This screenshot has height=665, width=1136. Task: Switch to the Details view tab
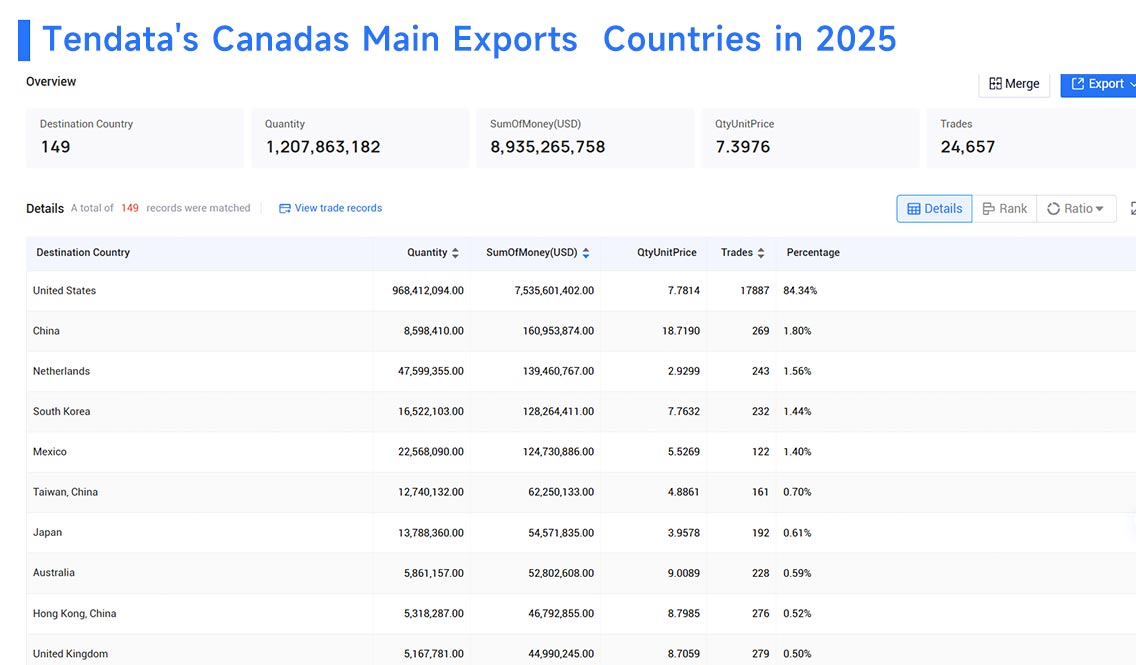click(x=935, y=209)
